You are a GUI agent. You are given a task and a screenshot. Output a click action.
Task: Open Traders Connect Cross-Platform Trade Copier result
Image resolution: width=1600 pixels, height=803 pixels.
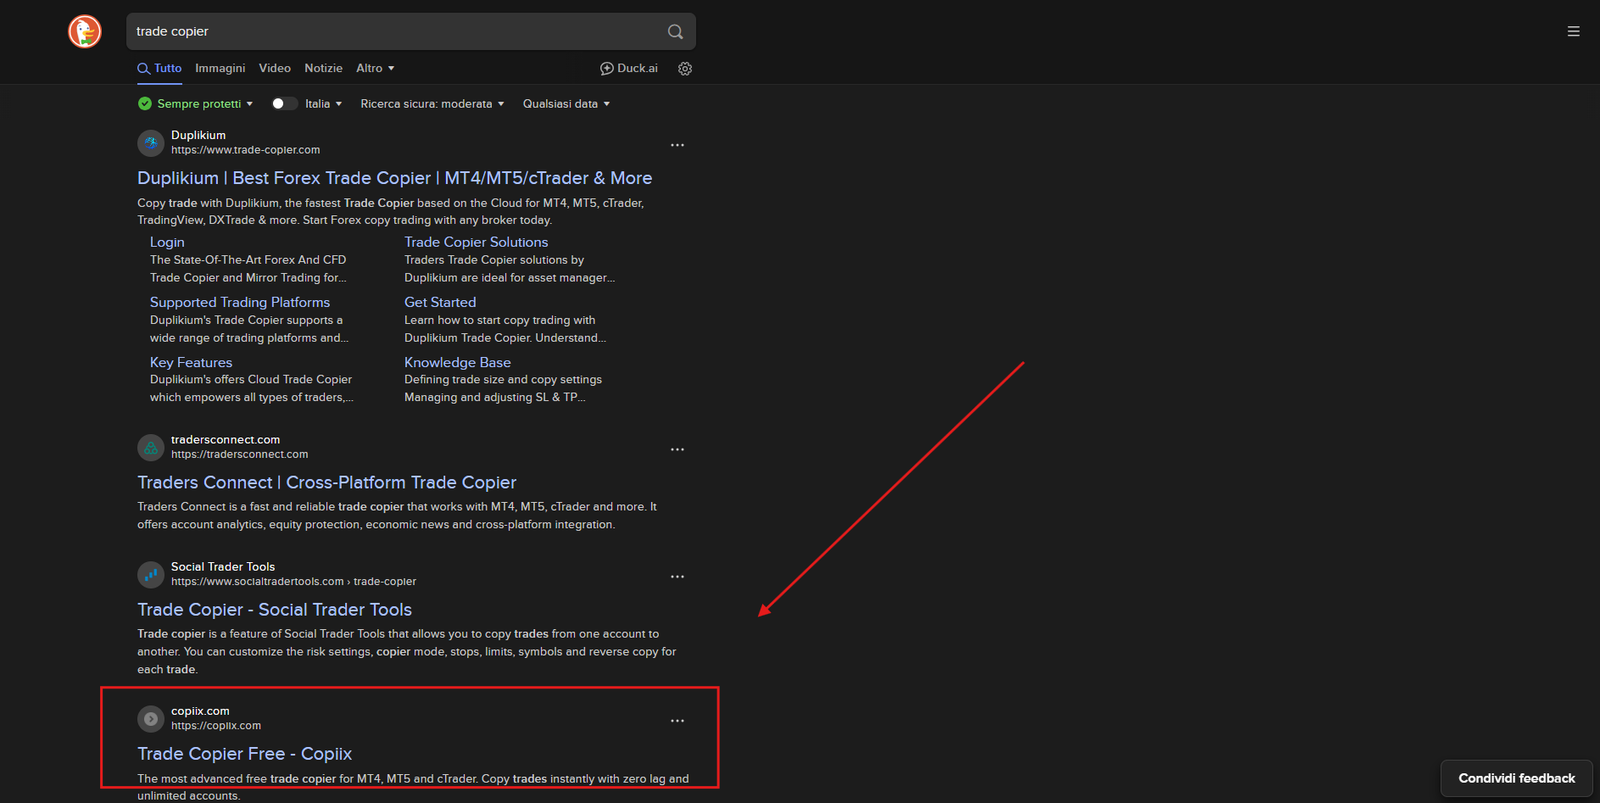pyautogui.click(x=327, y=483)
